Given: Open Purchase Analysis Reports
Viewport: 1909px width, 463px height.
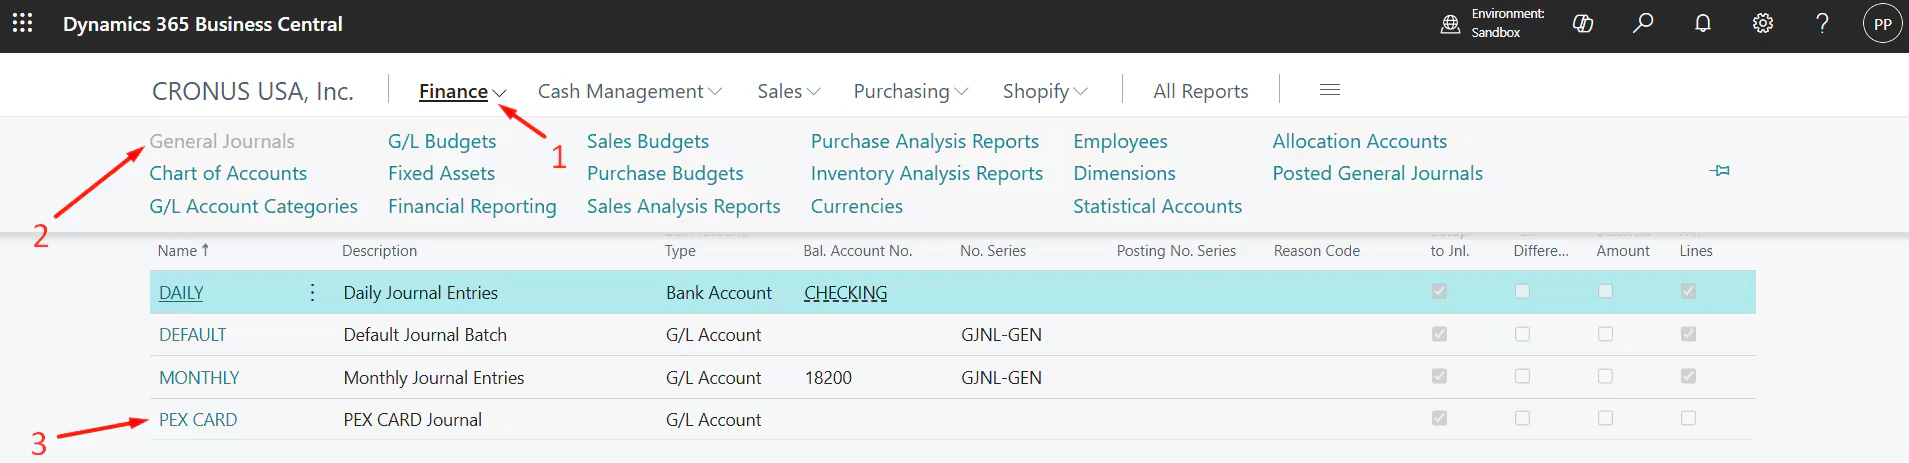Looking at the screenshot, I should 925,141.
